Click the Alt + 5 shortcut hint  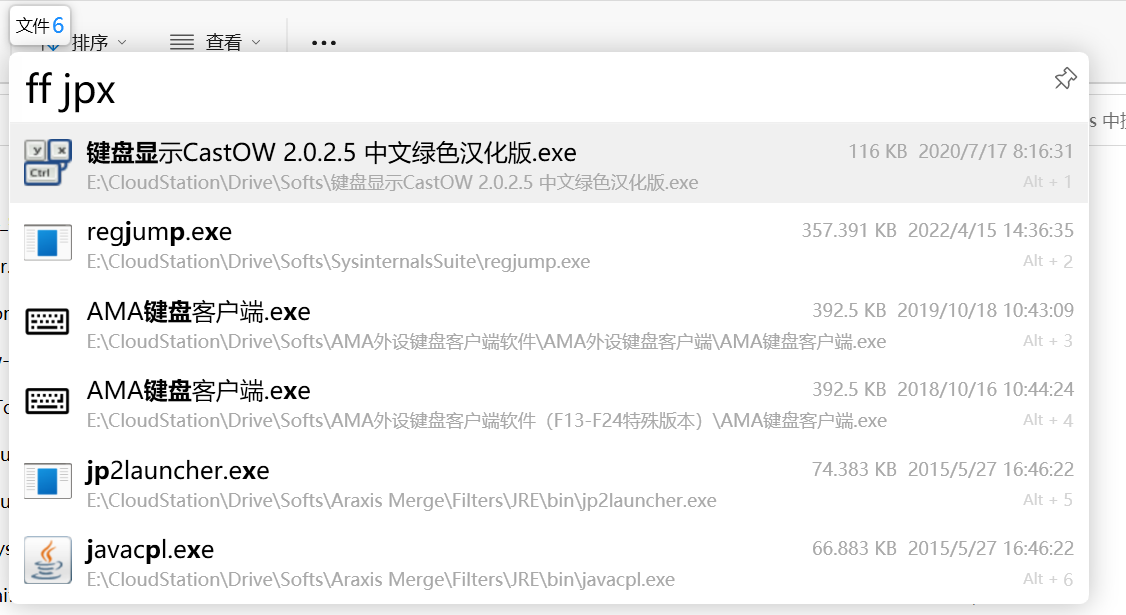1047,499
